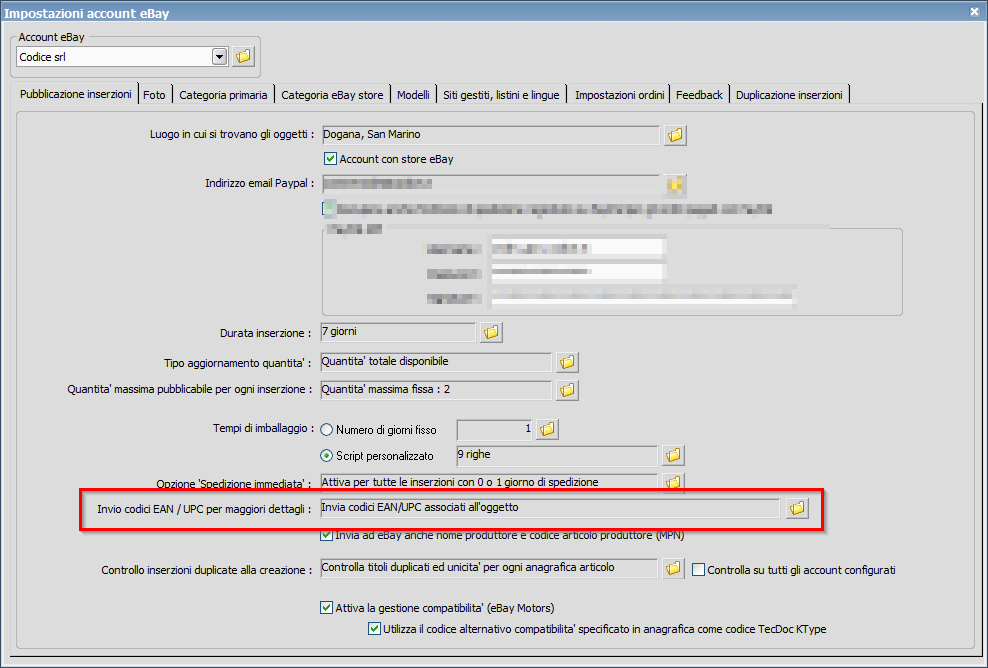Open folder icon for Invio codici EAN / UPC
This screenshot has width=988, height=668.
(x=797, y=508)
